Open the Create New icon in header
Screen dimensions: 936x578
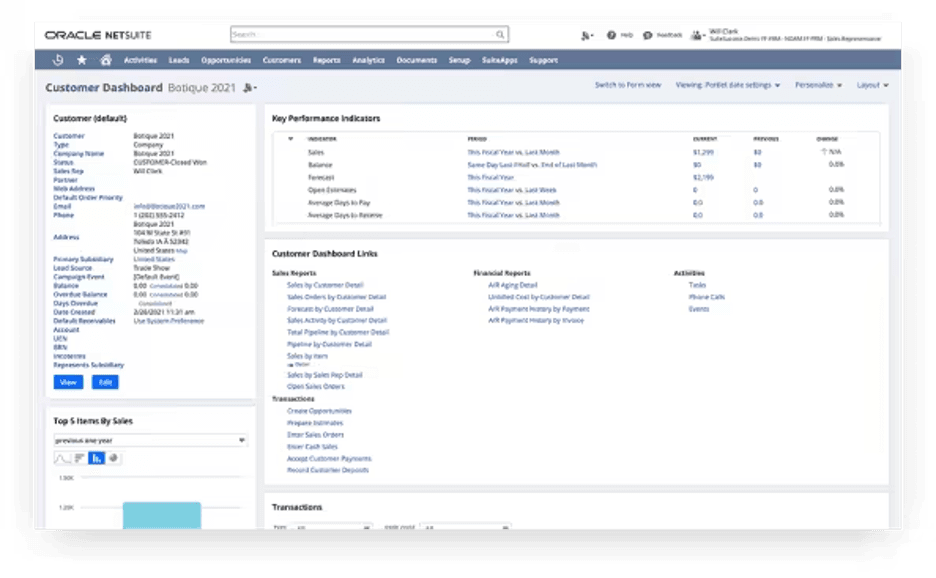tap(586, 35)
